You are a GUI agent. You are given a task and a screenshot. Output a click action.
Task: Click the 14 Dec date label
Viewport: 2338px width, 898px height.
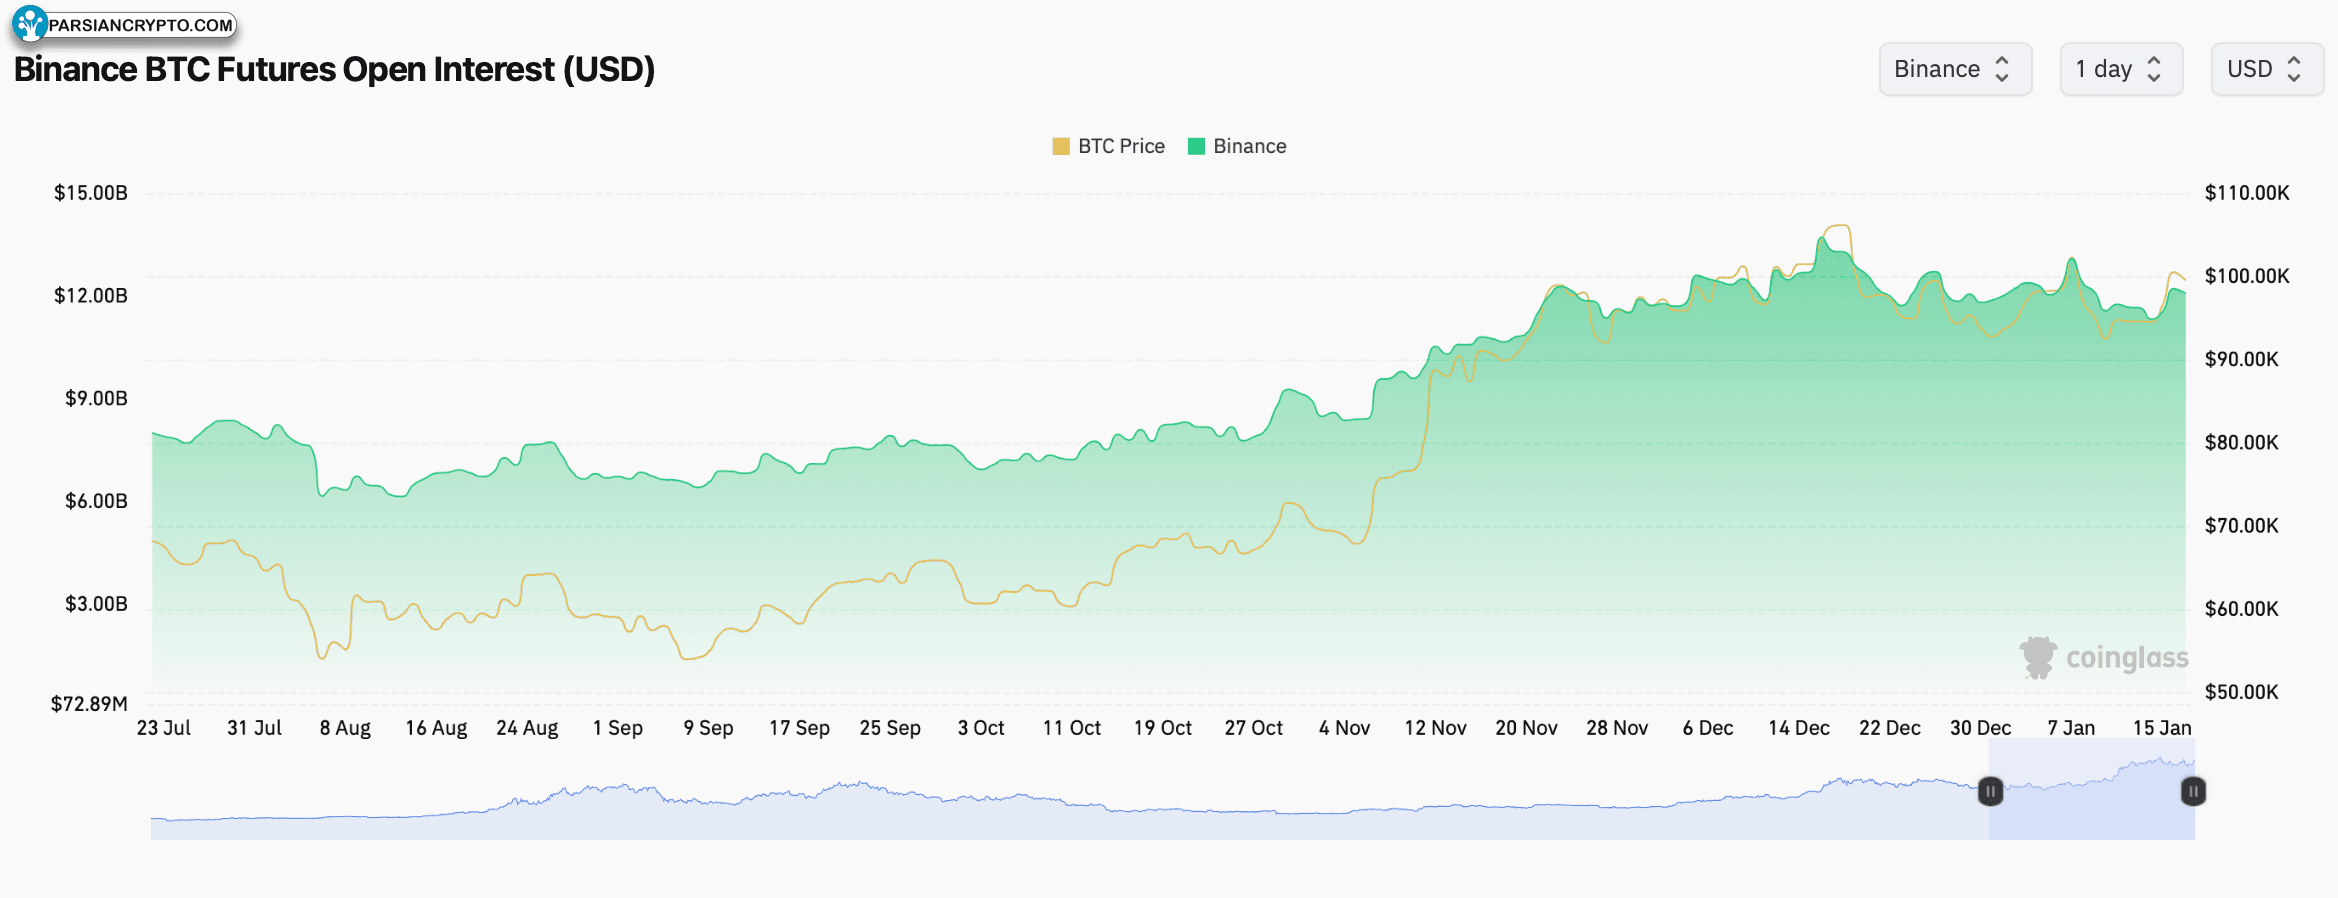[1799, 728]
